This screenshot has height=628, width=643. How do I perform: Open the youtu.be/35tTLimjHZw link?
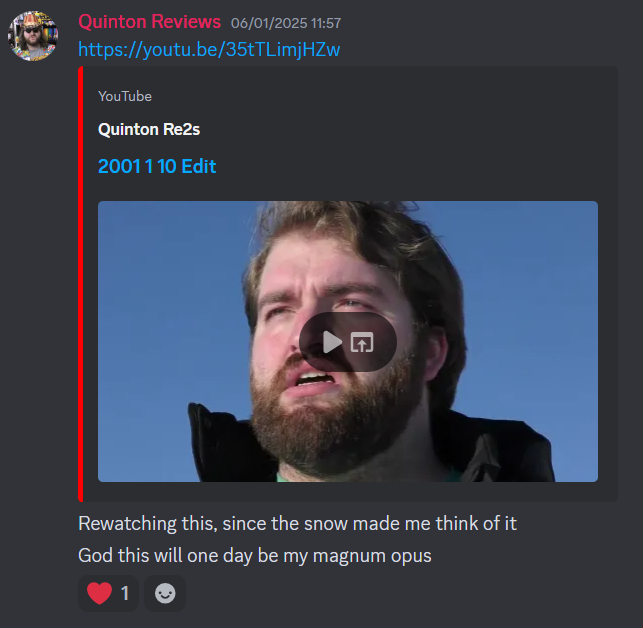coord(209,50)
